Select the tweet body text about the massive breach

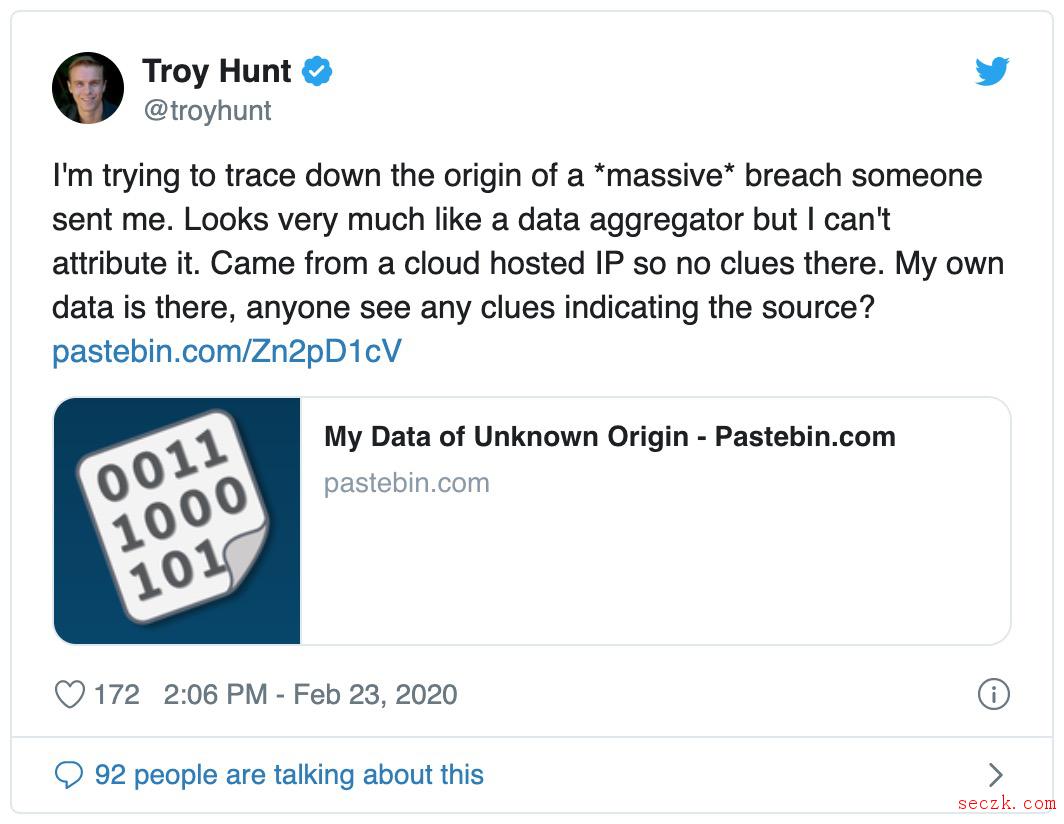[x=528, y=241]
